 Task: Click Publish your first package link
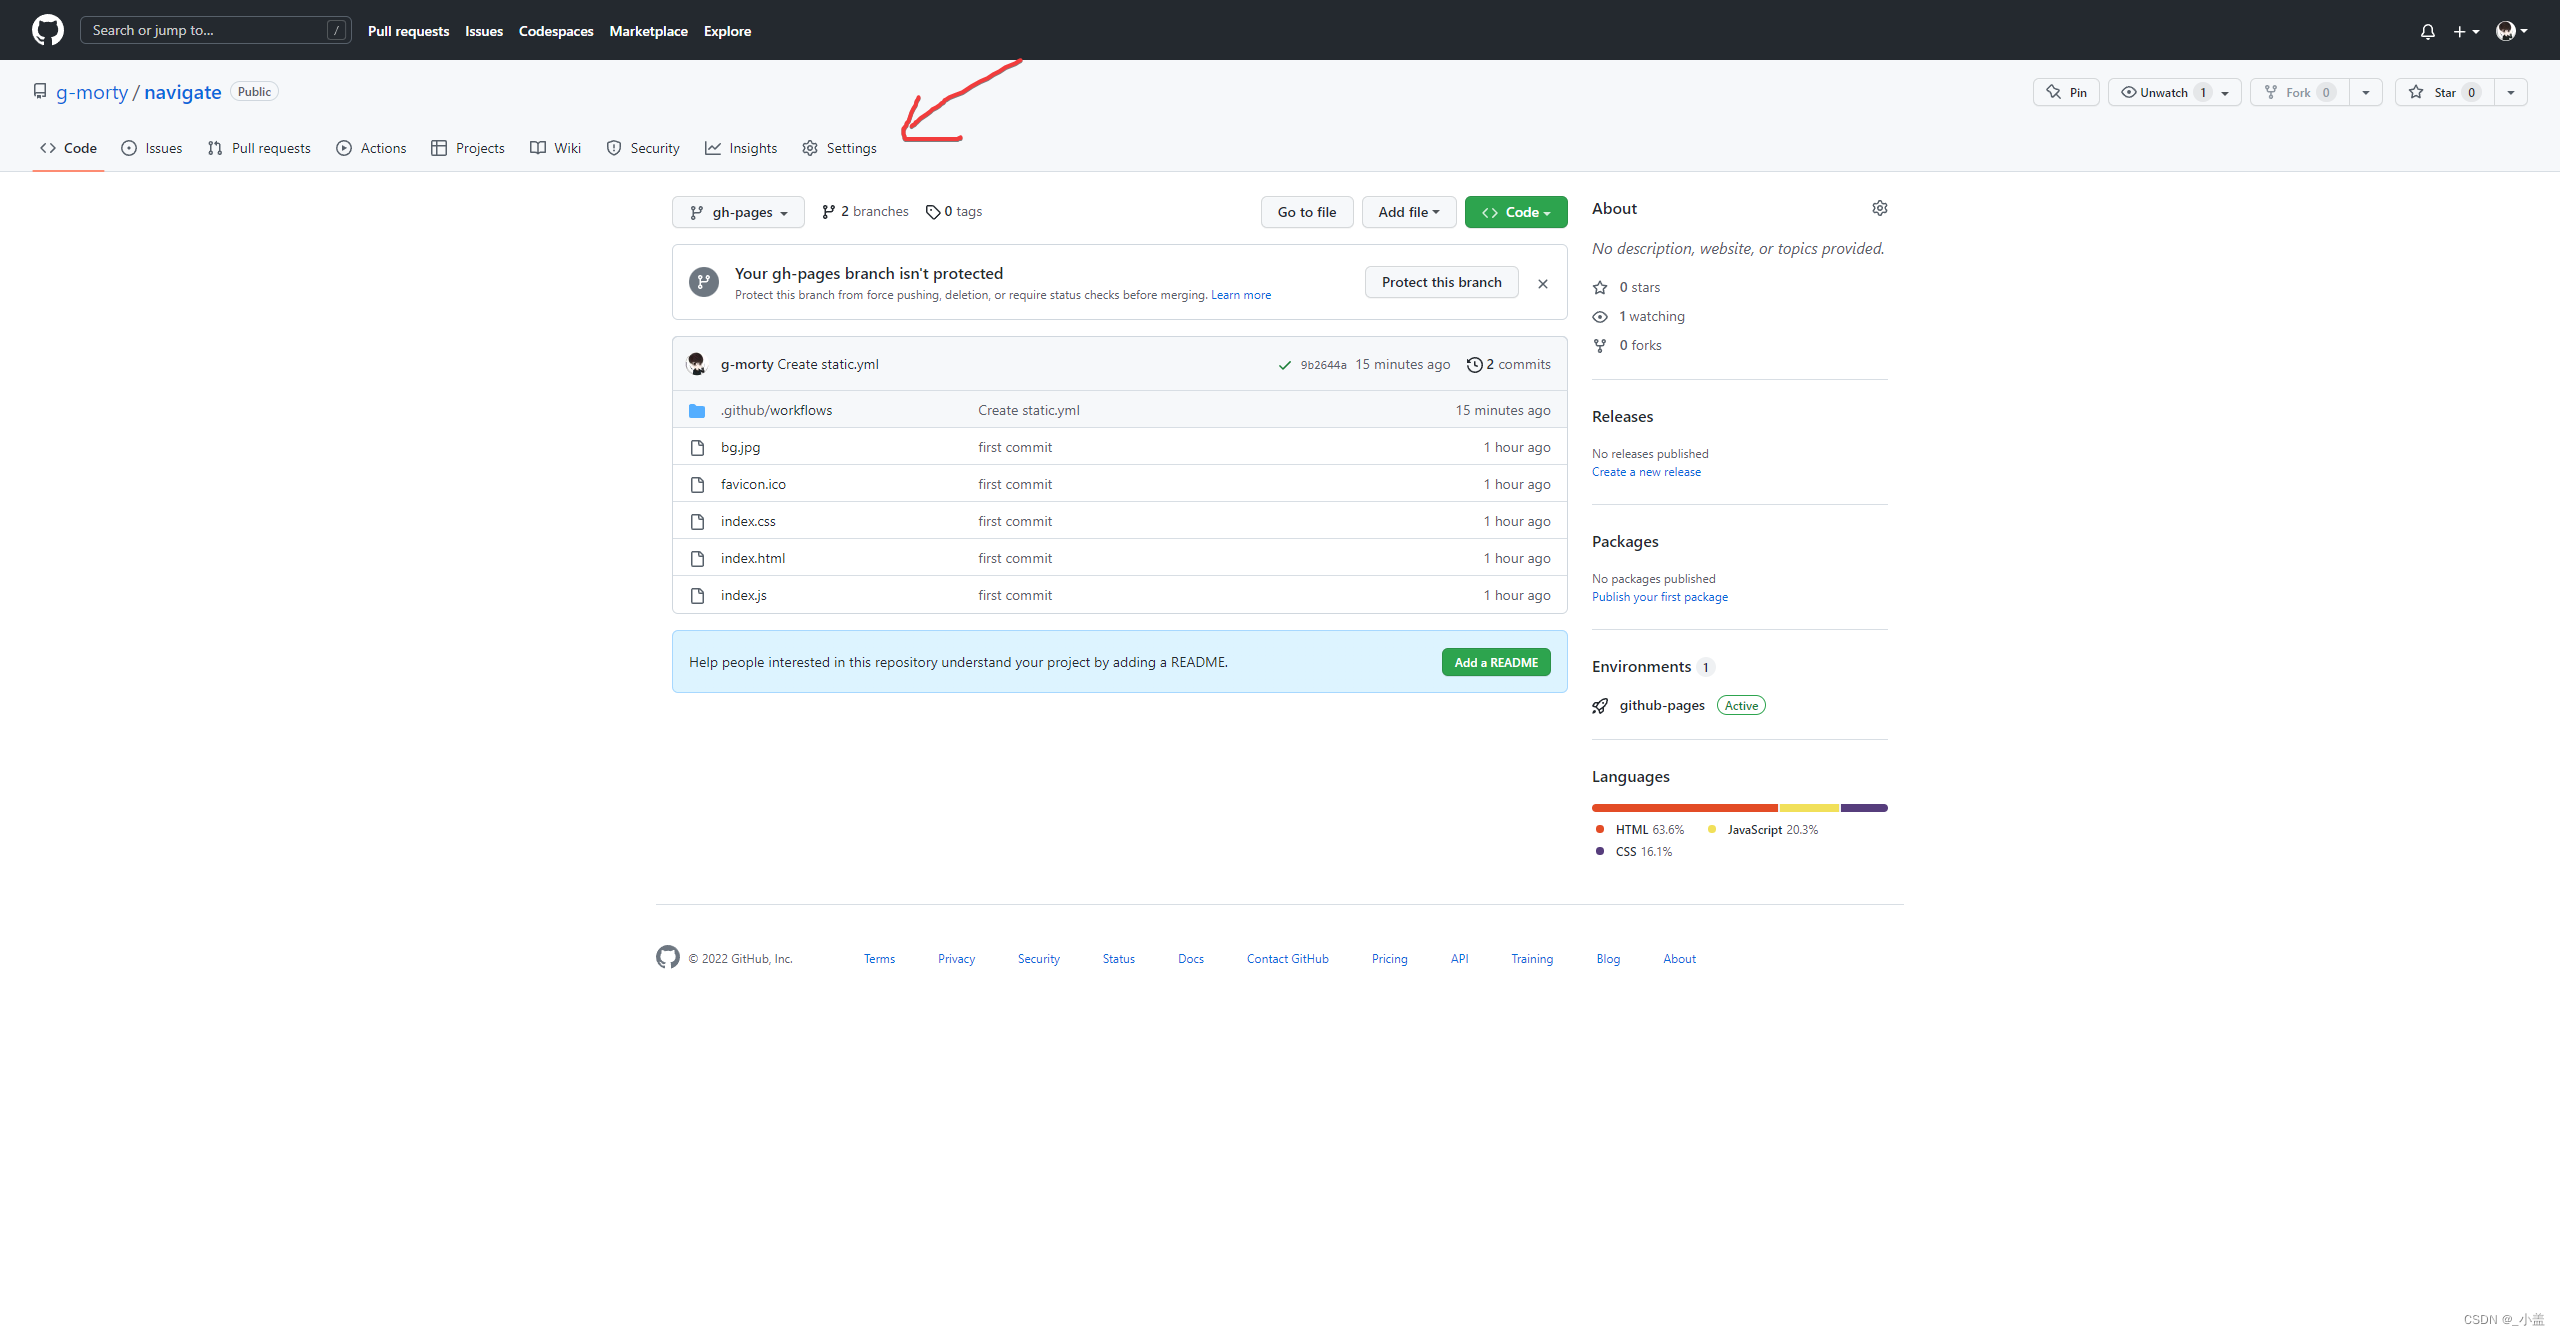click(1659, 597)
